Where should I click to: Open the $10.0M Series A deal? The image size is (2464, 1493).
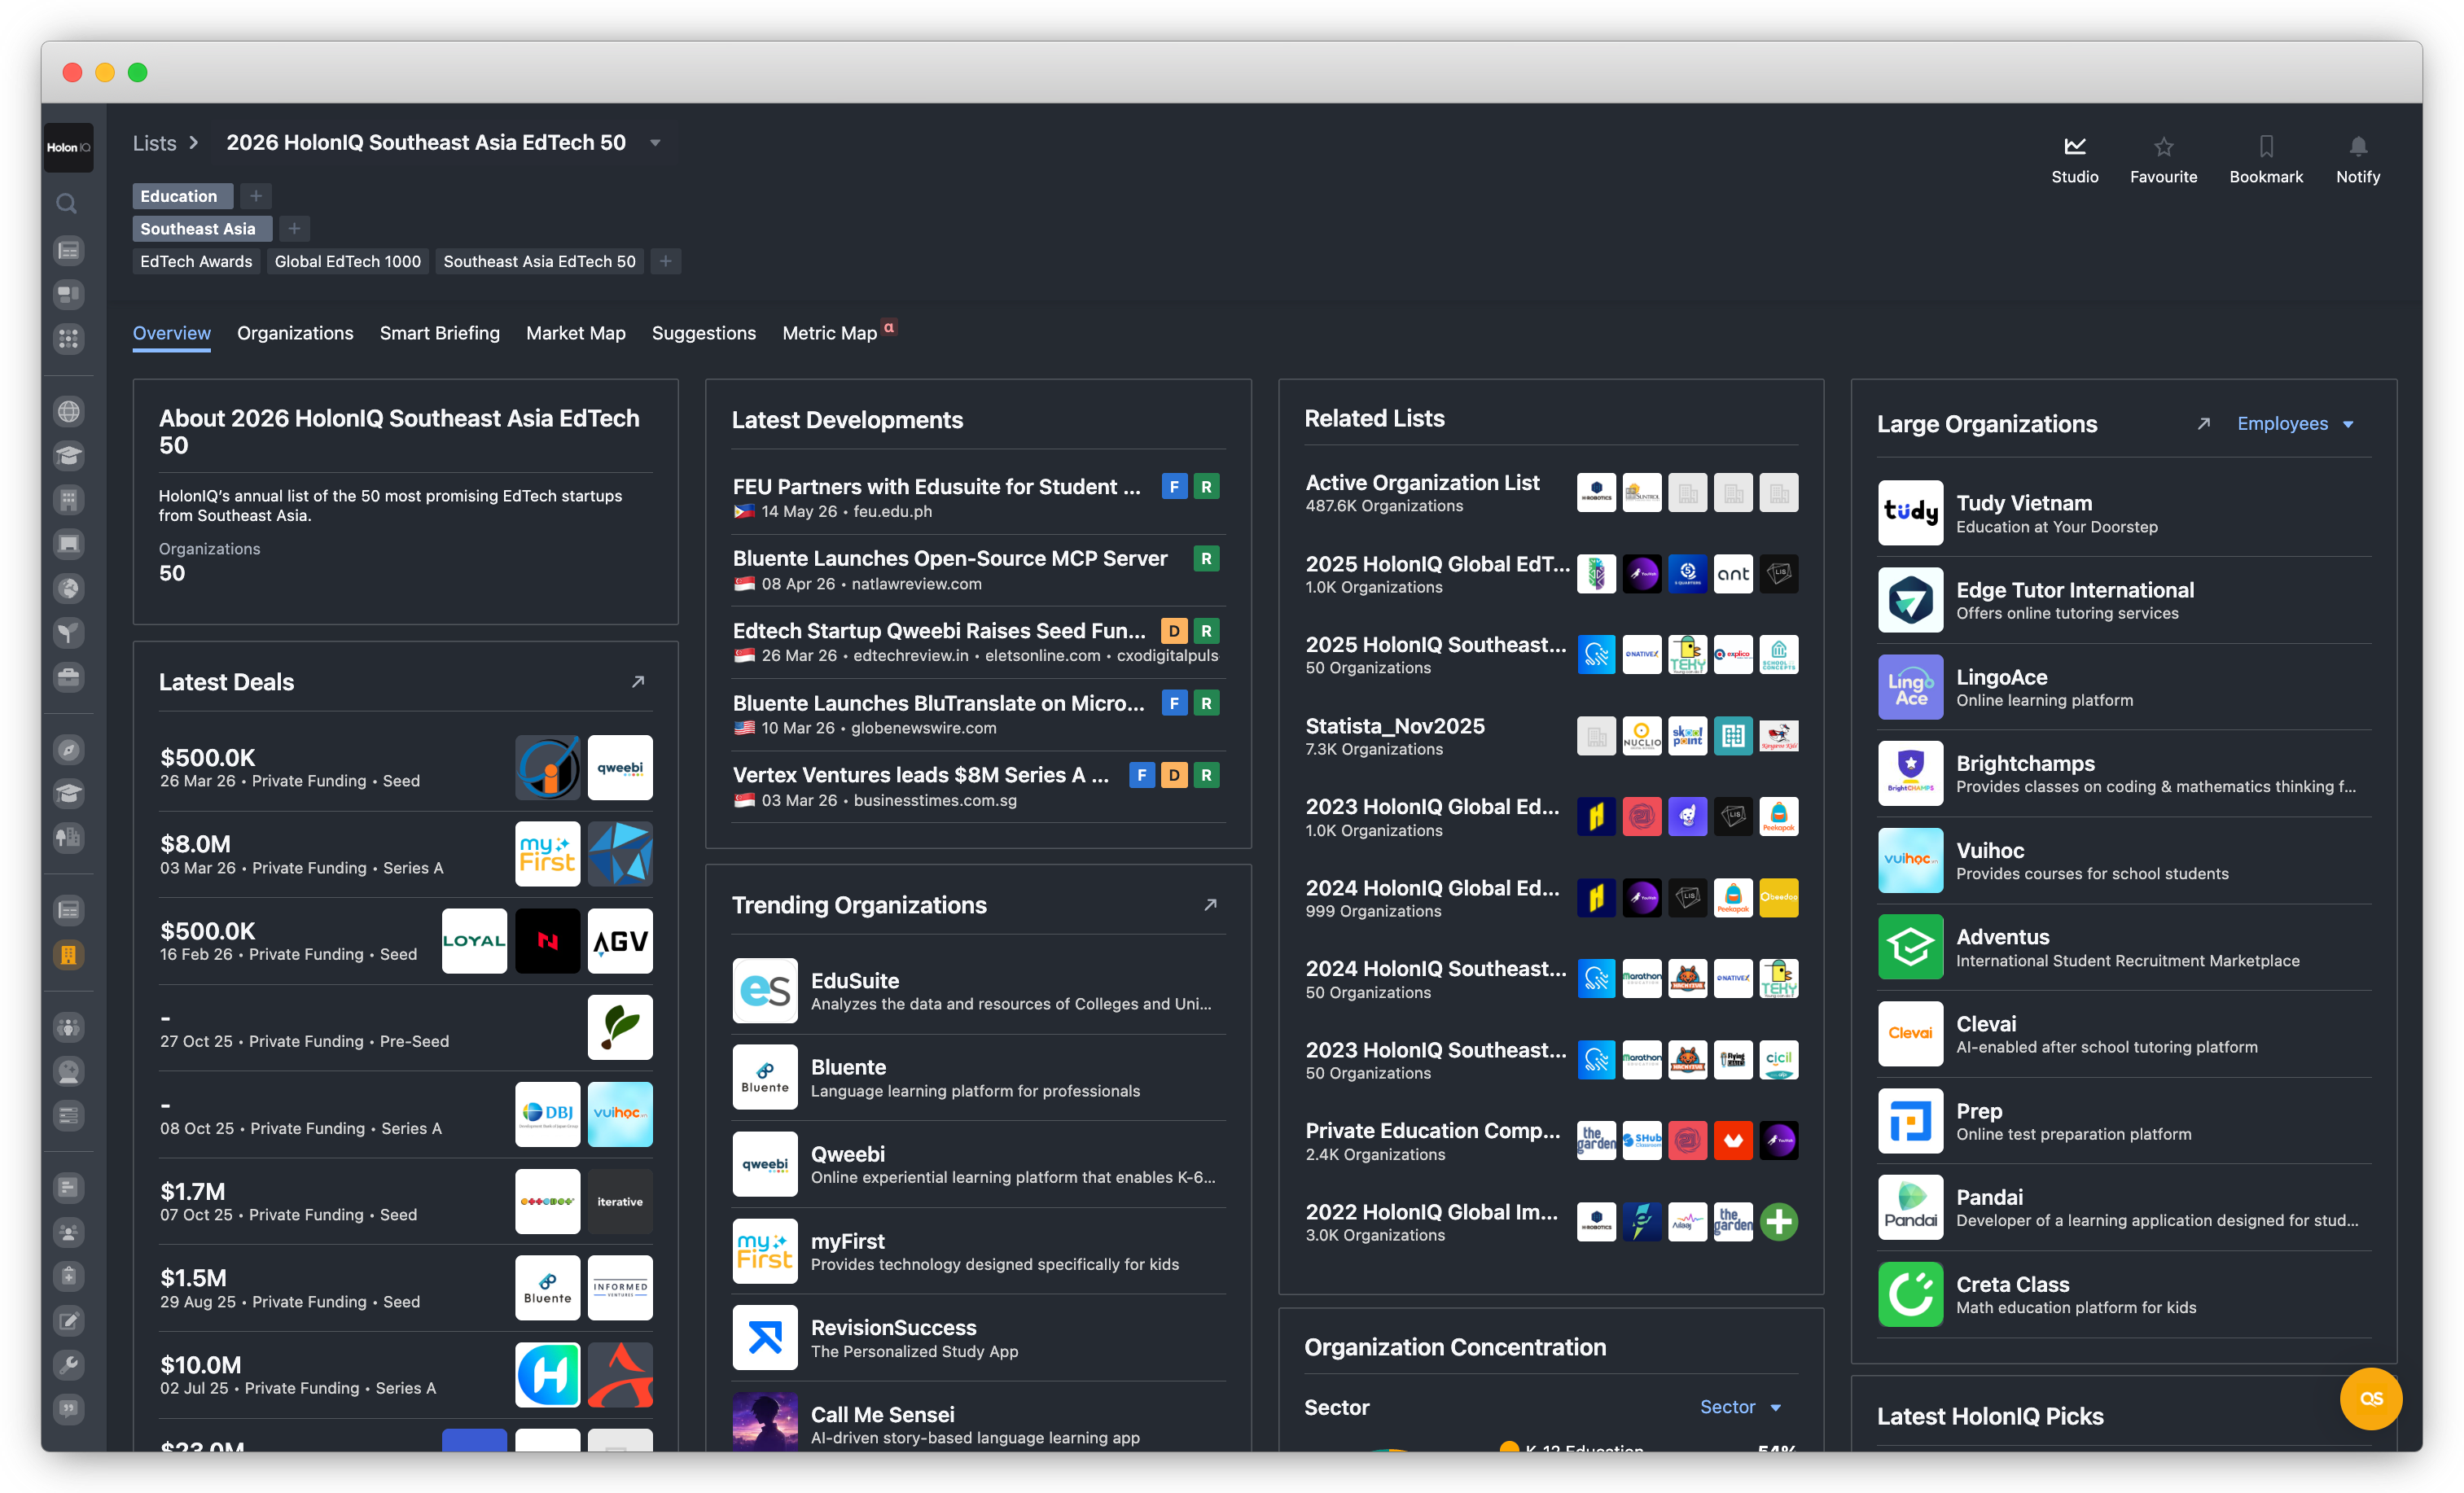pyautogui.click(x=406, y=1375)
